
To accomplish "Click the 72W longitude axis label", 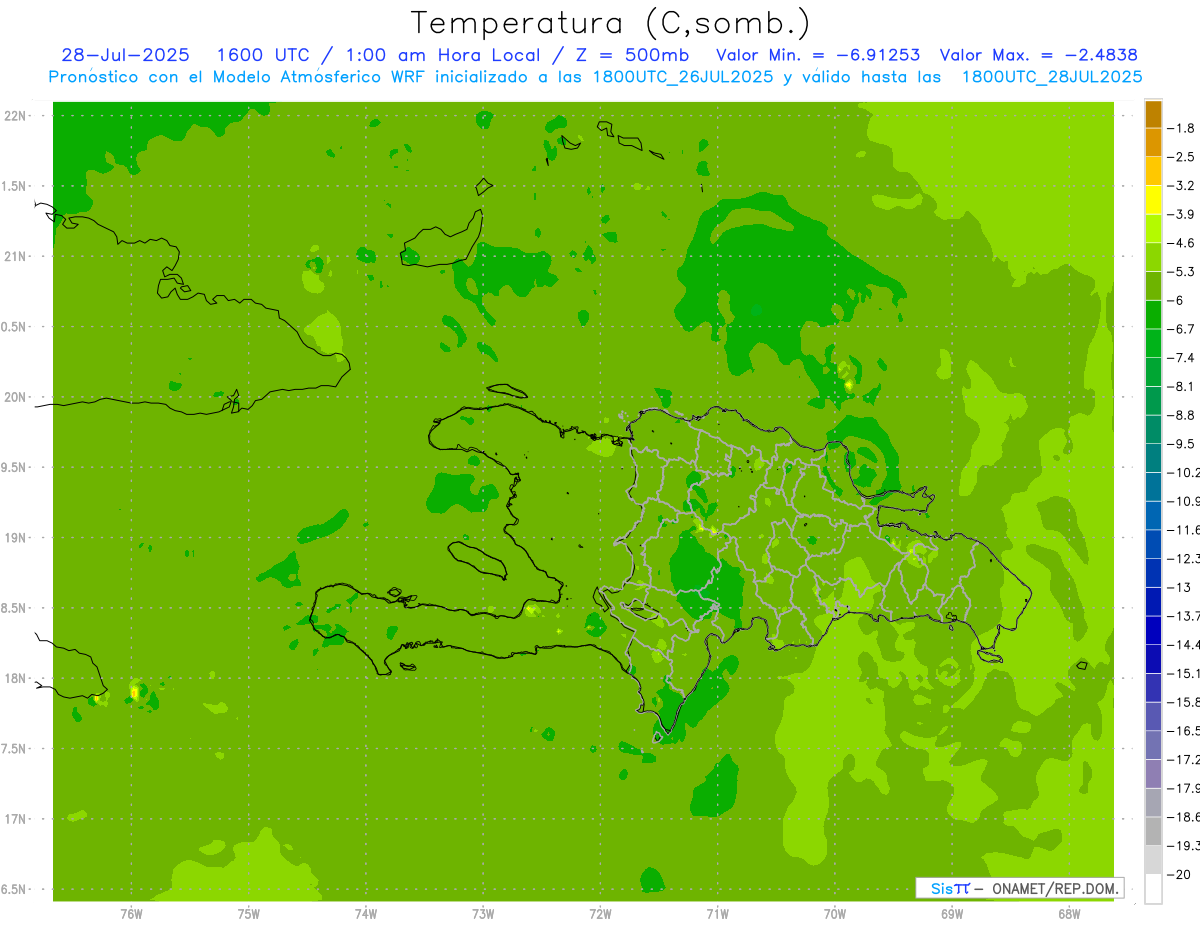I will [x=600, y=913].
